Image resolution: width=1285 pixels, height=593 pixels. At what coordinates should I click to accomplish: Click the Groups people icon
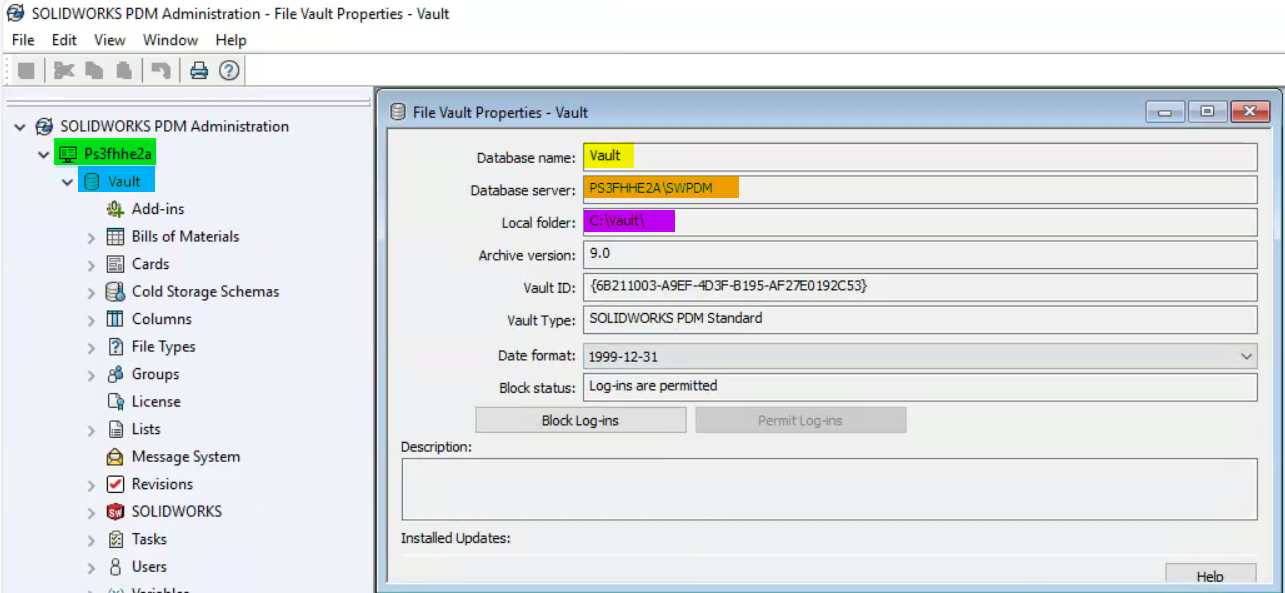coord(115,374)
